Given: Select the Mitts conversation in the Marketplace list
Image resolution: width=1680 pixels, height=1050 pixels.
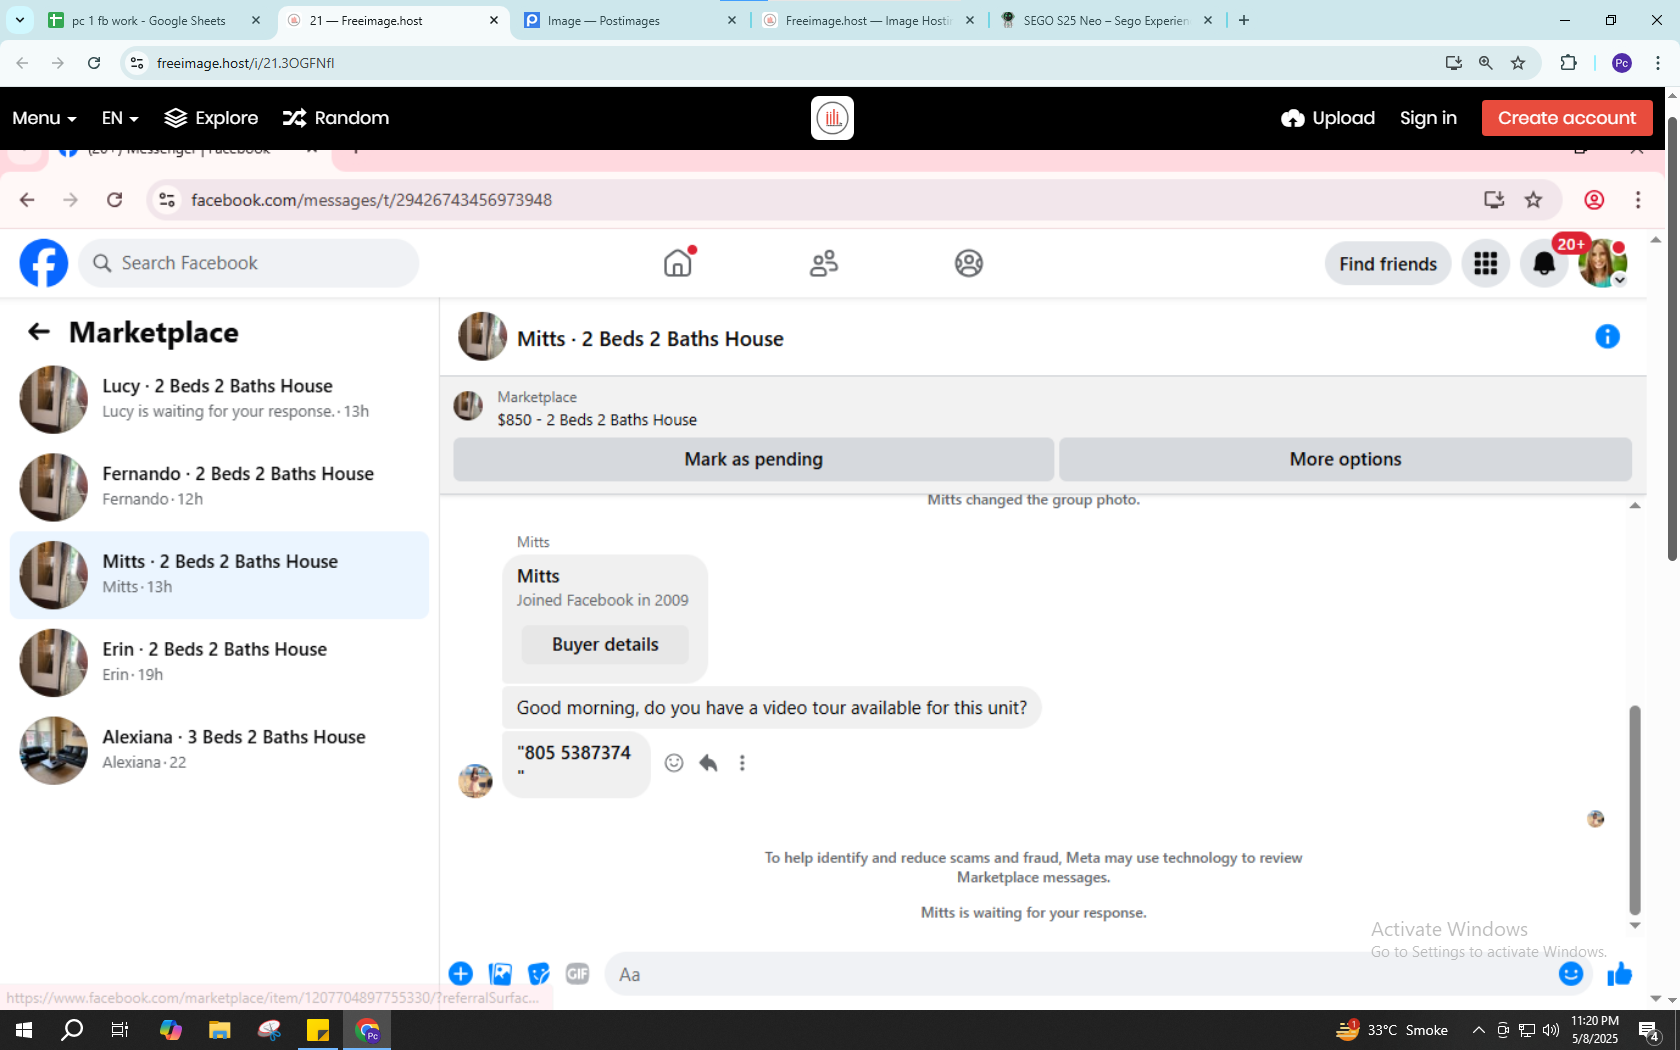Looking at the screenshot, I should click(x=219, y=575).
